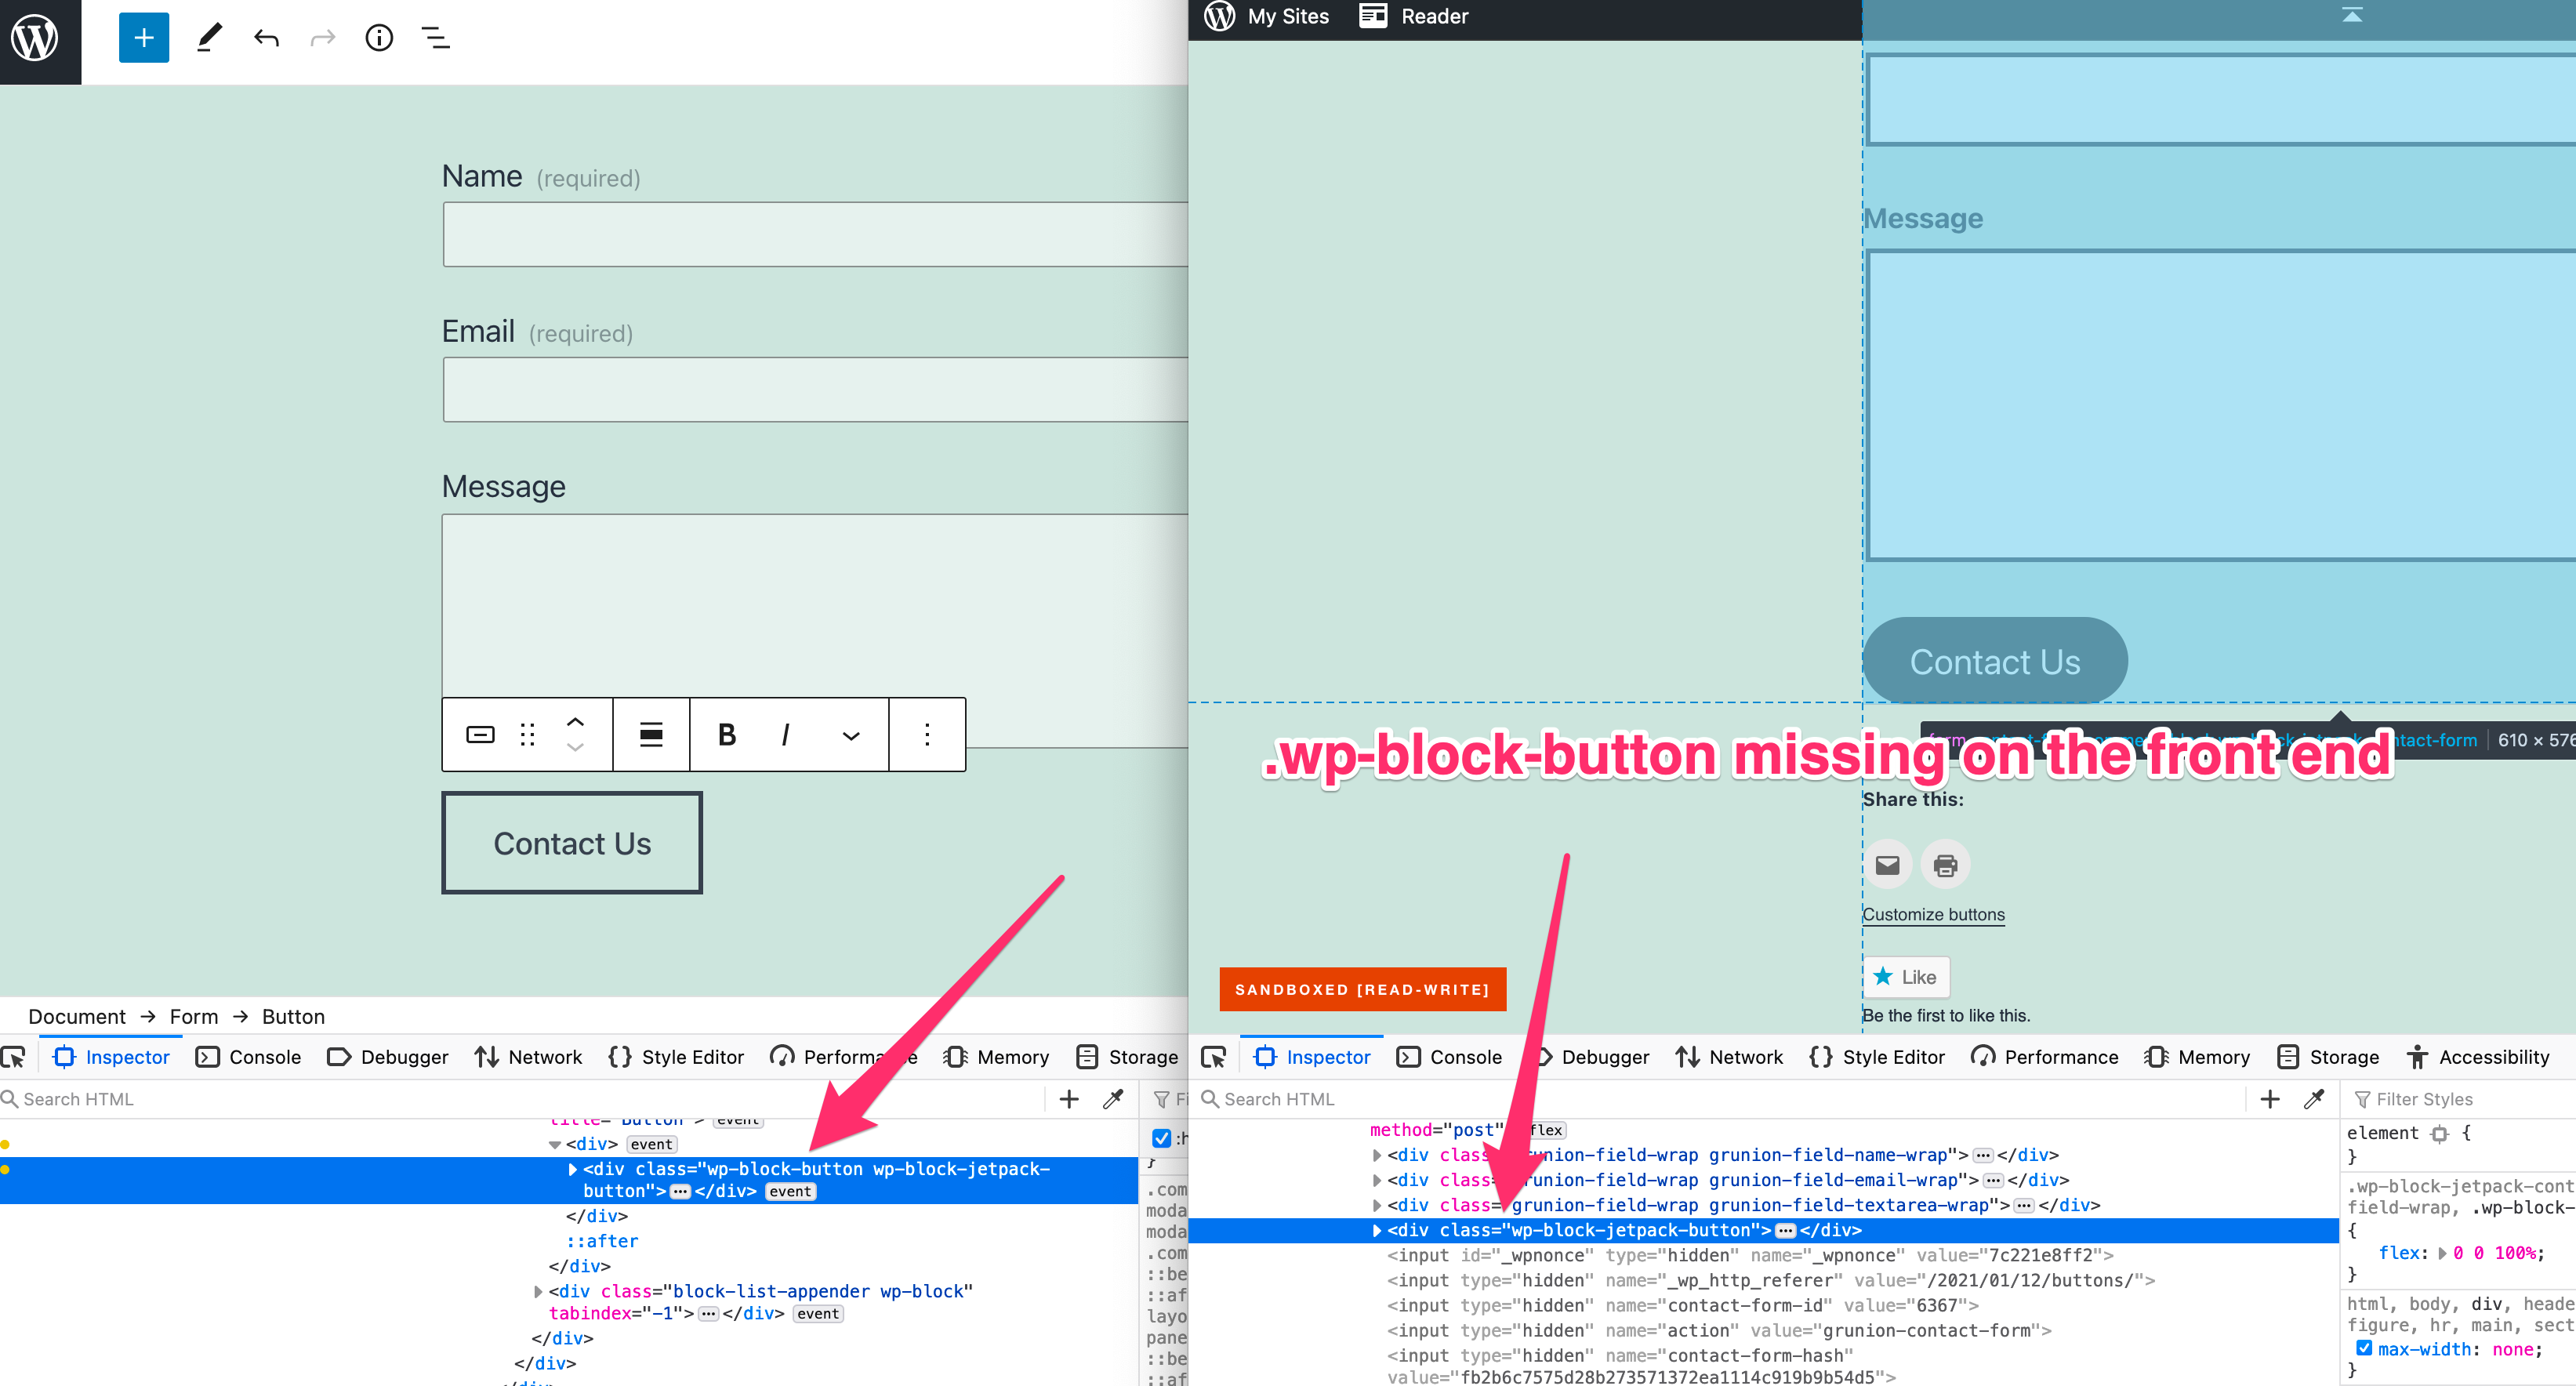The image size is (2576, 1386).
Task: Click the Redo arrow in the editor toolbar
Action: click(x=322, y=37)
